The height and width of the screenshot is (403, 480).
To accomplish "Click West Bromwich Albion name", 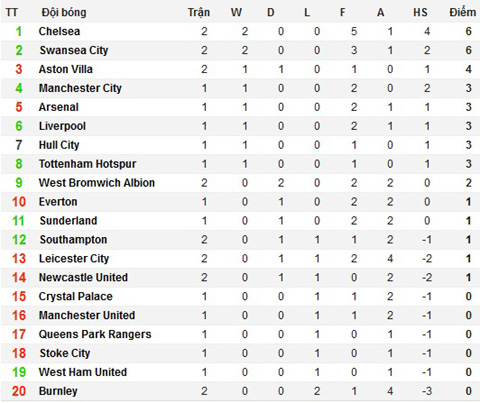I will pos(97,183).
